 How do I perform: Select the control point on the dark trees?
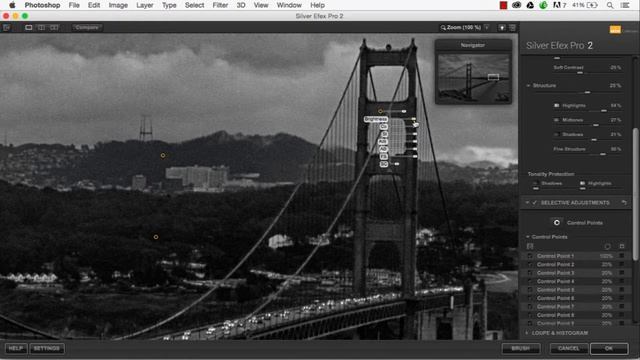[156, 237]
